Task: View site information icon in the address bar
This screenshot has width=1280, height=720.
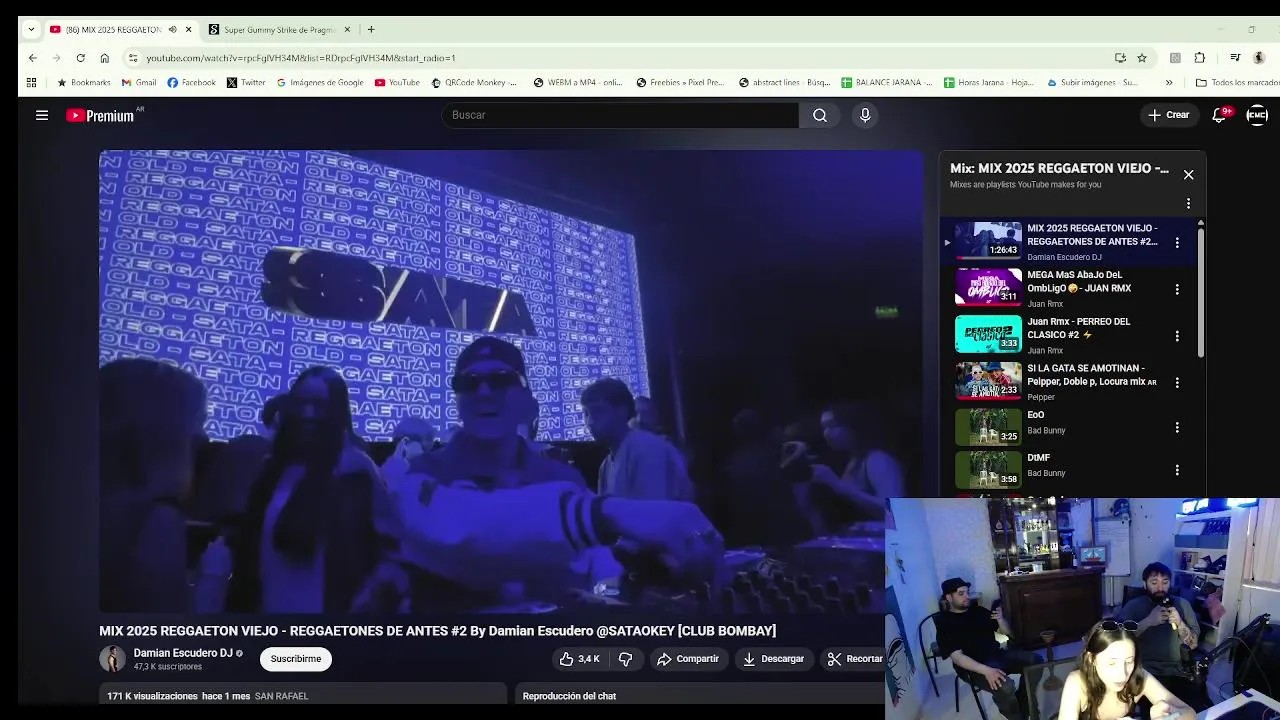Action: [x=134, y=58]
